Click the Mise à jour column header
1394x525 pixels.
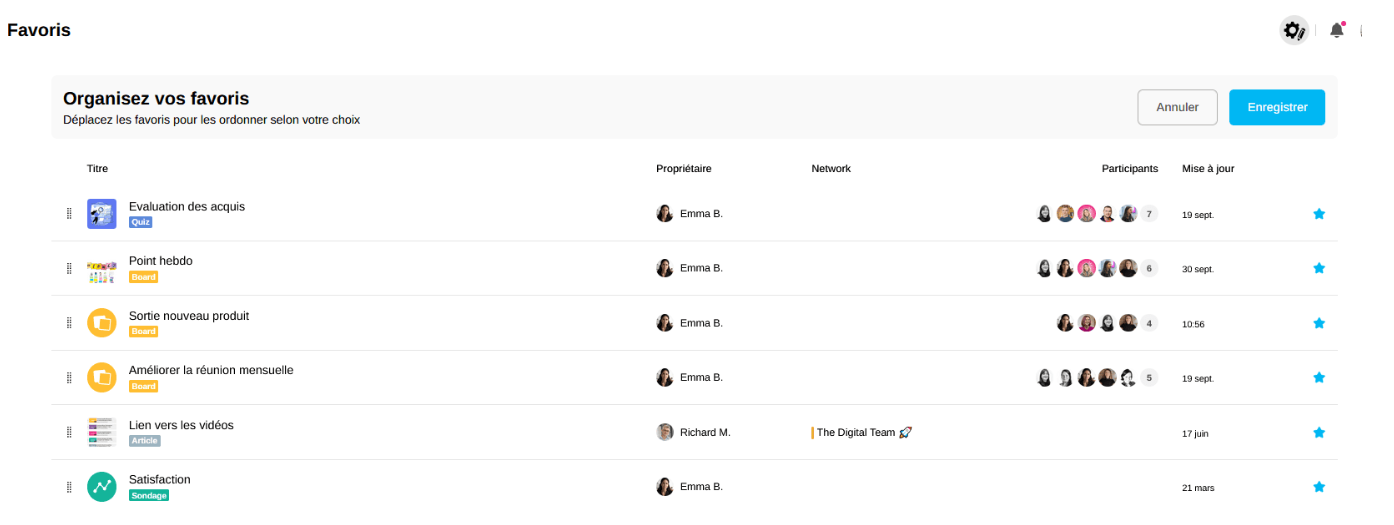coord(1208,169)
